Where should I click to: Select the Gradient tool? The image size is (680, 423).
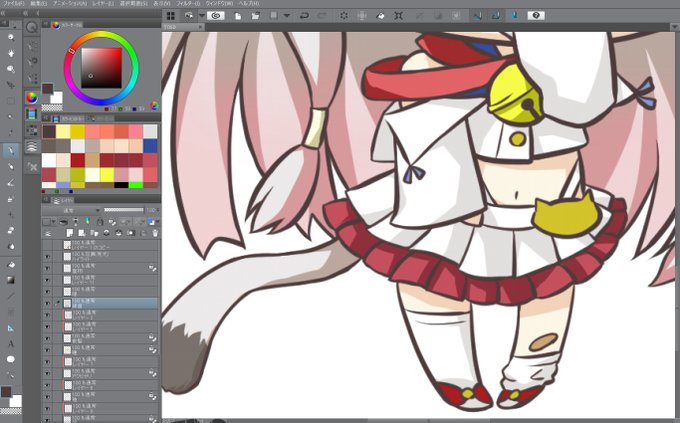coord(11,280)
